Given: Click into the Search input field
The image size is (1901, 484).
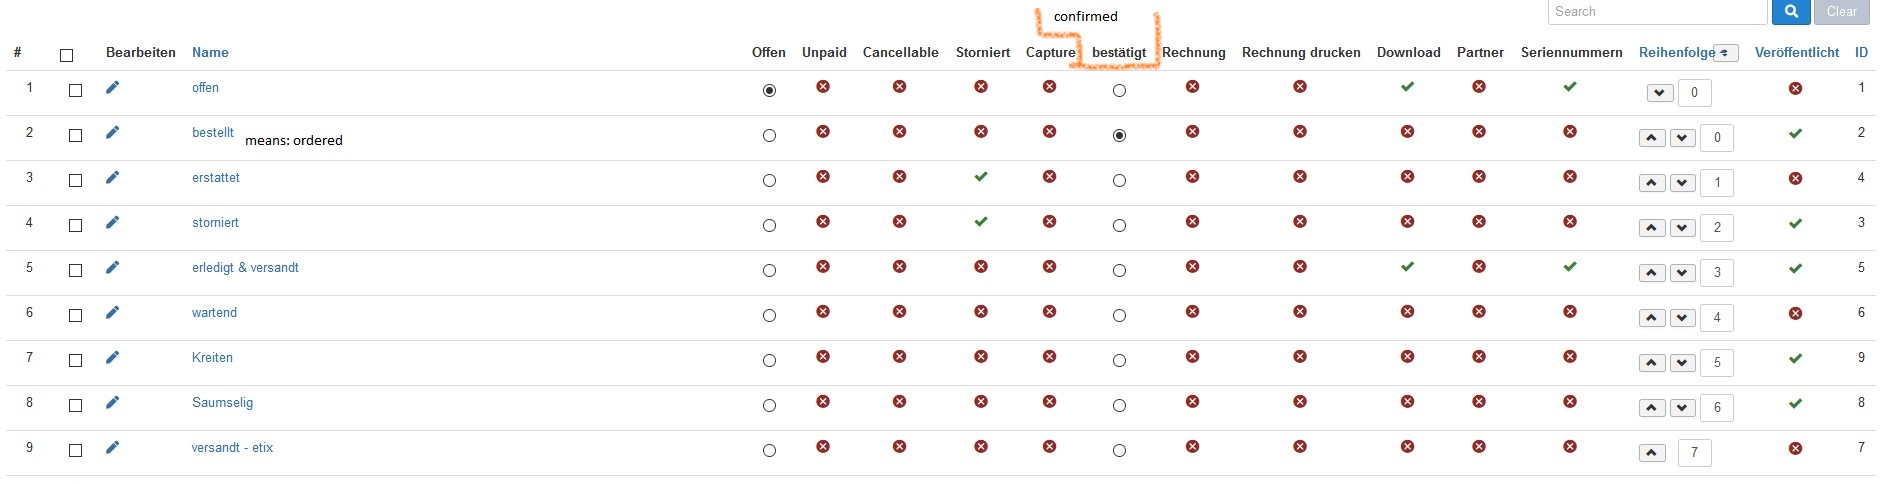Looking at the screenshot, I should 1658,12.
